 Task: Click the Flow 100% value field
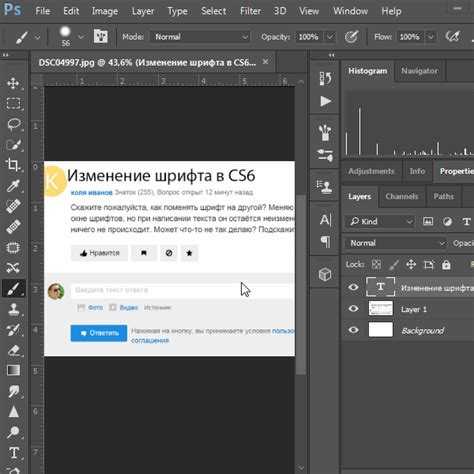(x=409, y=37)
